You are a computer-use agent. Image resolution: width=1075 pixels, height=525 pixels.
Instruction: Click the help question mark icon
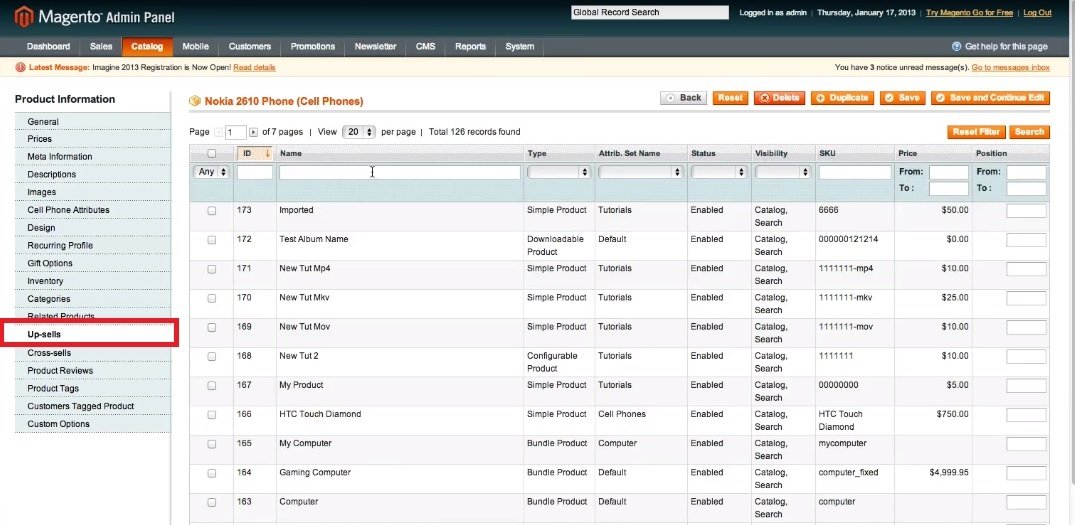pyautogui.click(x=956, y=47)
